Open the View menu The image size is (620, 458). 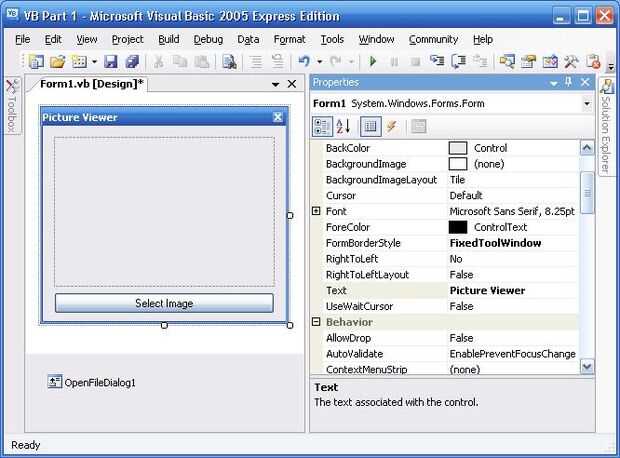tap(87, 40)
